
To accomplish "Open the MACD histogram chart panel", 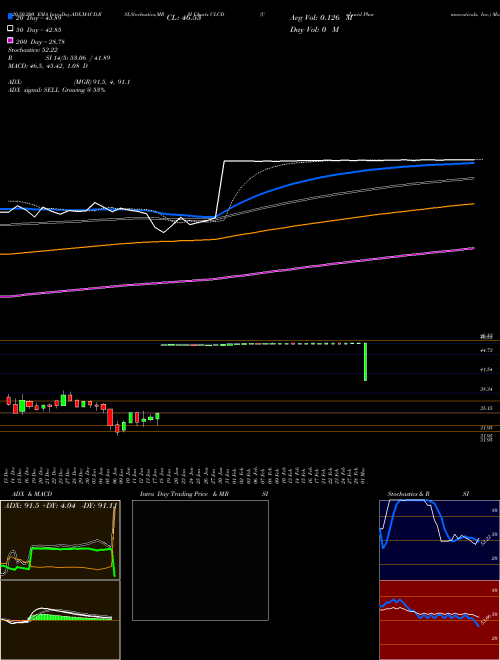I will (x=60, y=620).
